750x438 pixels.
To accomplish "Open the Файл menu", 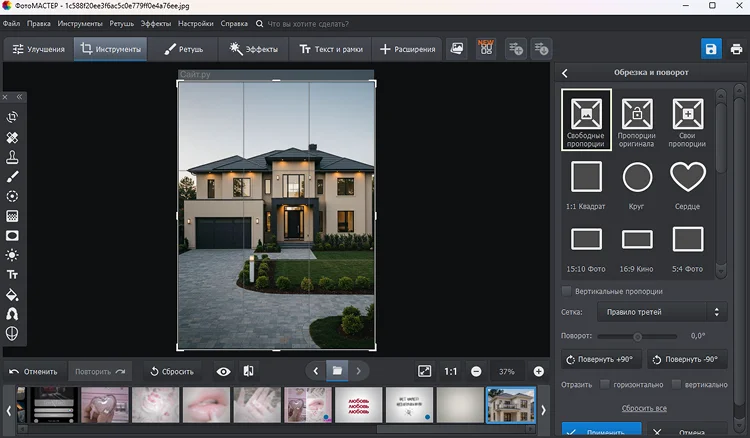I will [11, 23].
